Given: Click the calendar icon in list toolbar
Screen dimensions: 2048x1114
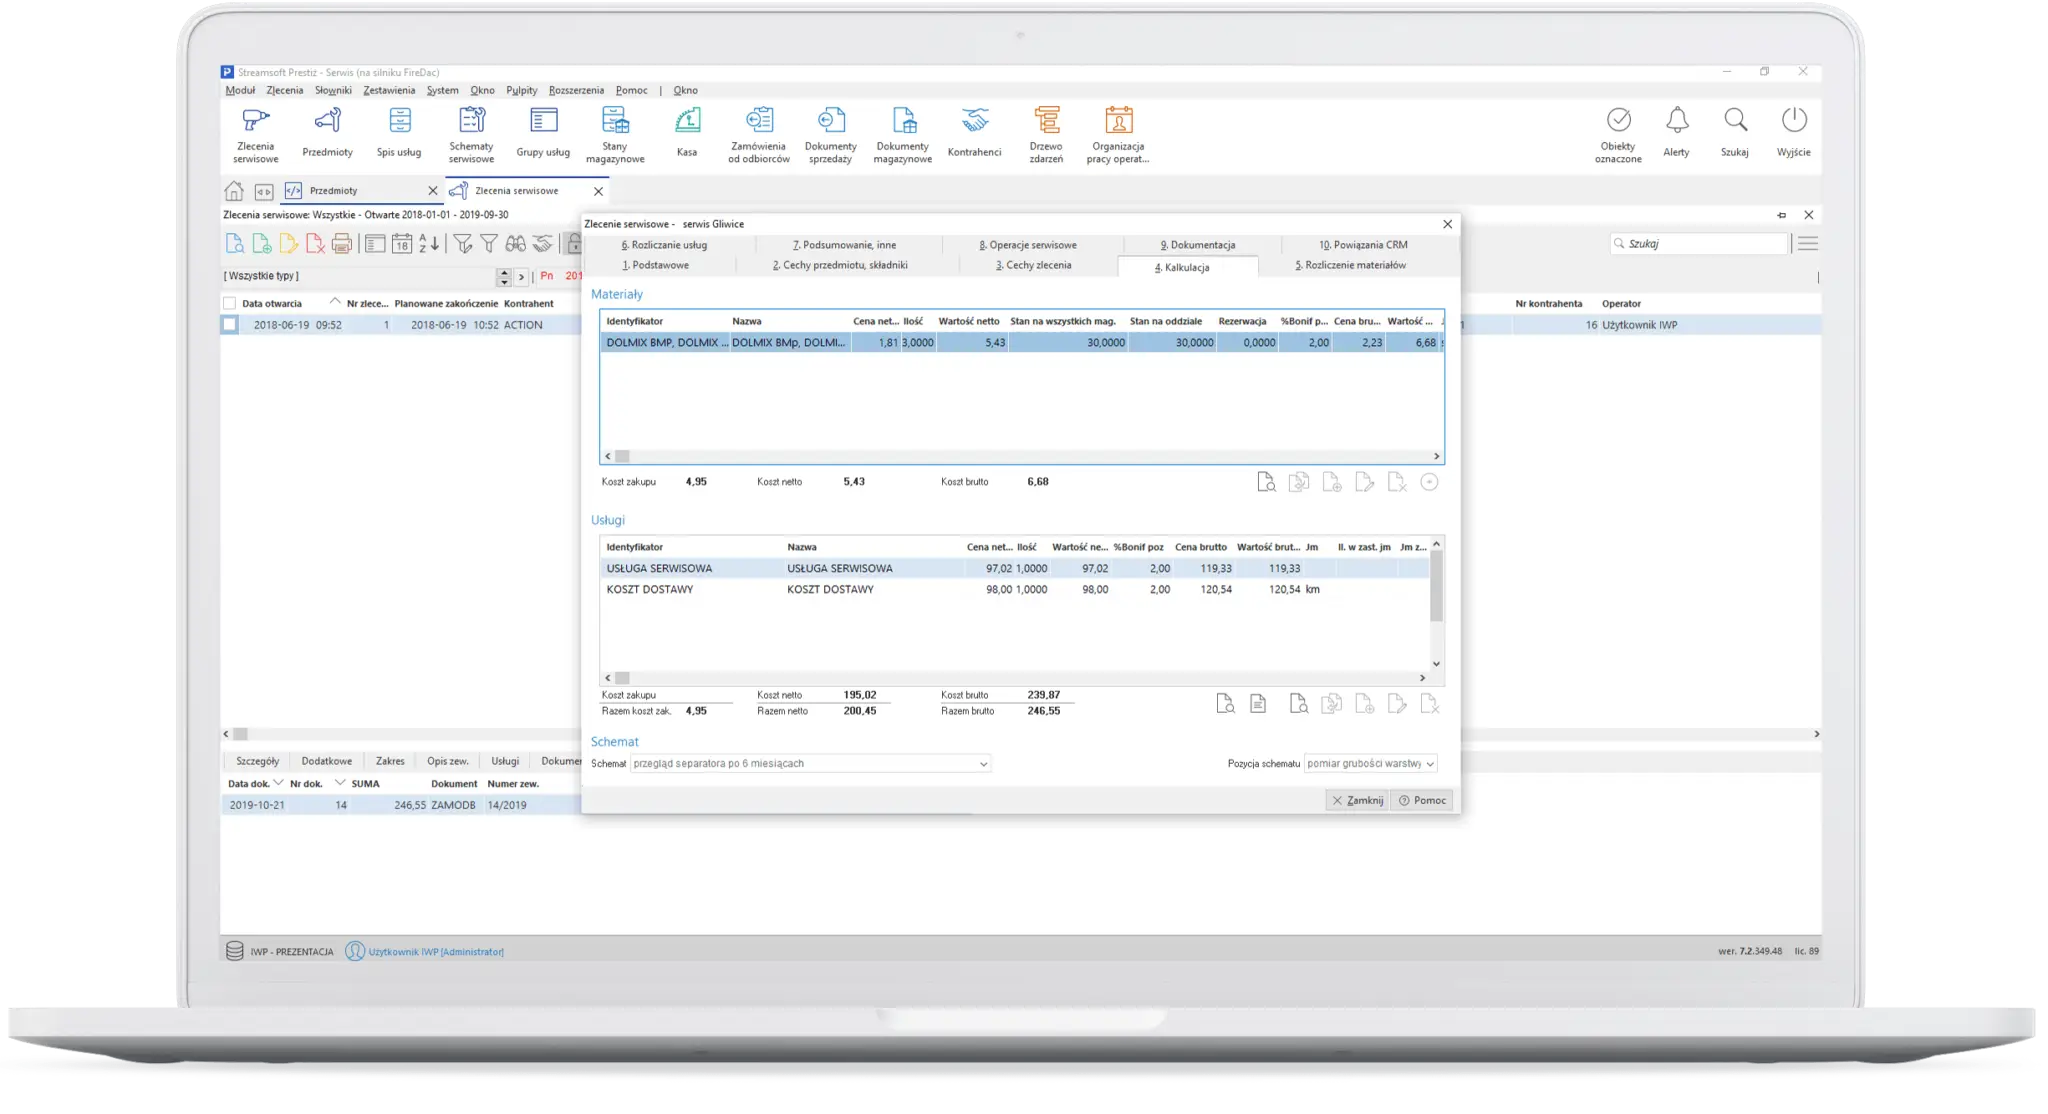Looking at the screenshot, I should point(402,243).
